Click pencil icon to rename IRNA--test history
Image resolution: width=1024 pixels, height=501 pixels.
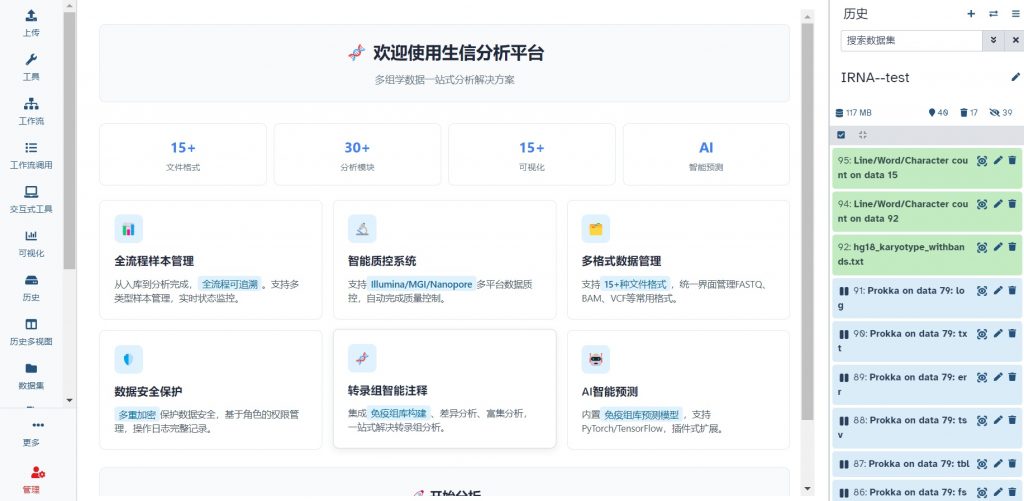pyautogui.click(x=1016, y=78)
